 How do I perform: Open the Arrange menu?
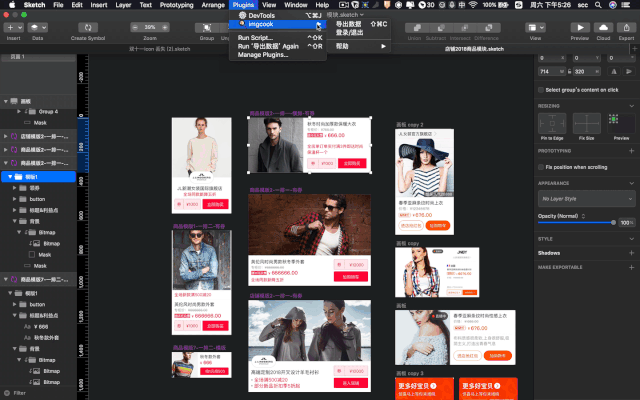pyautogui.click(x=213, y=5)
